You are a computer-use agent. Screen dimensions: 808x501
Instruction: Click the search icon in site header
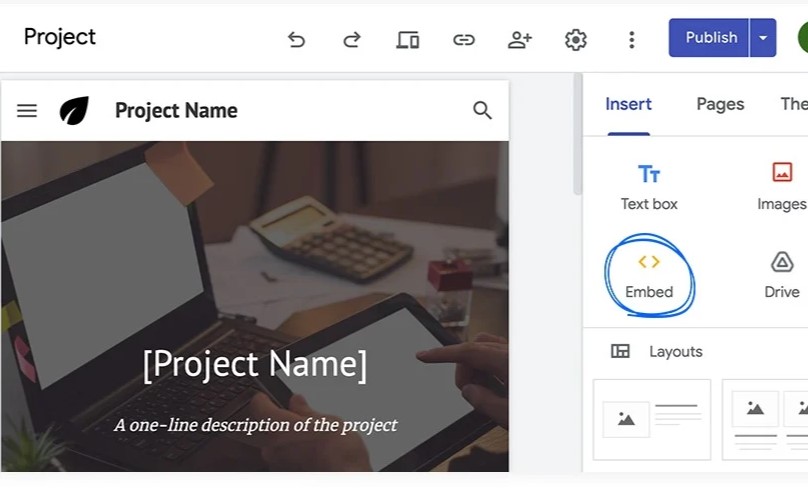click(x=482, y=111)
